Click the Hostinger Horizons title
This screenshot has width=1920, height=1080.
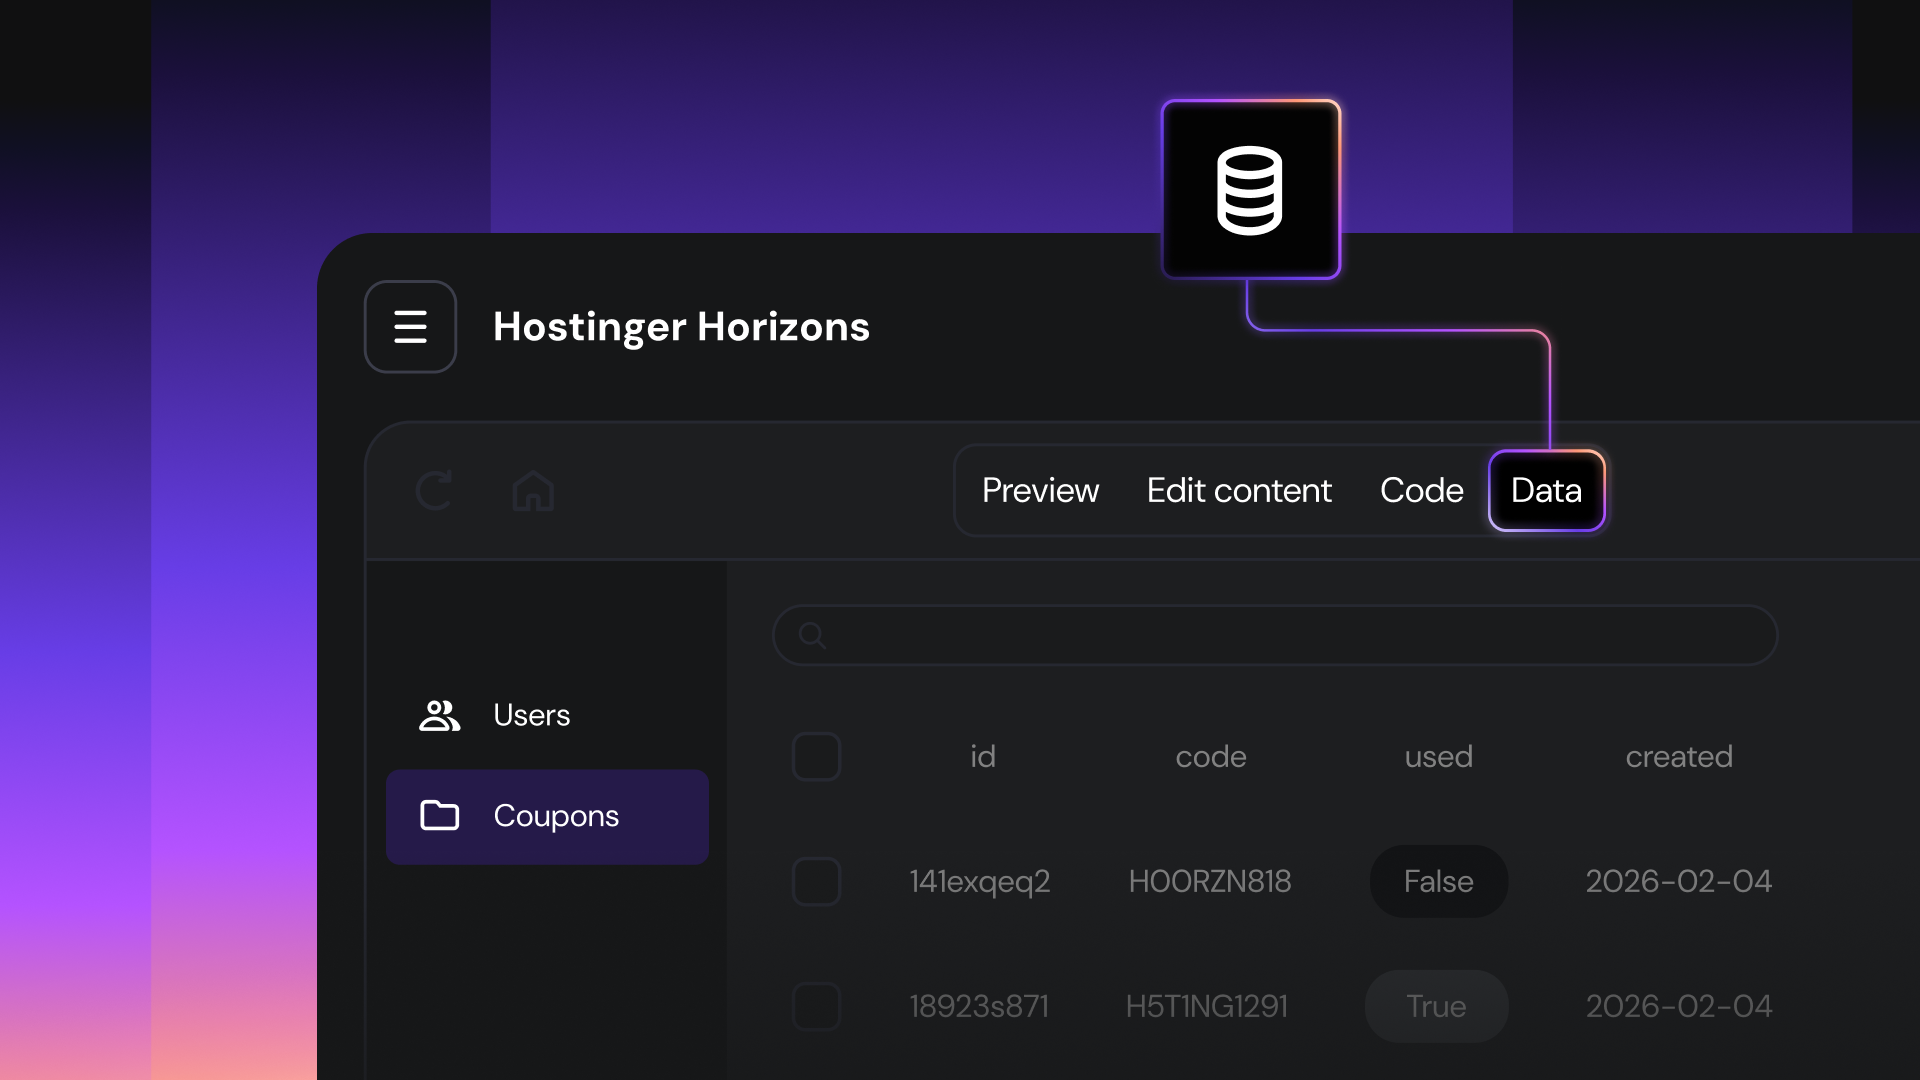point(681,327)
